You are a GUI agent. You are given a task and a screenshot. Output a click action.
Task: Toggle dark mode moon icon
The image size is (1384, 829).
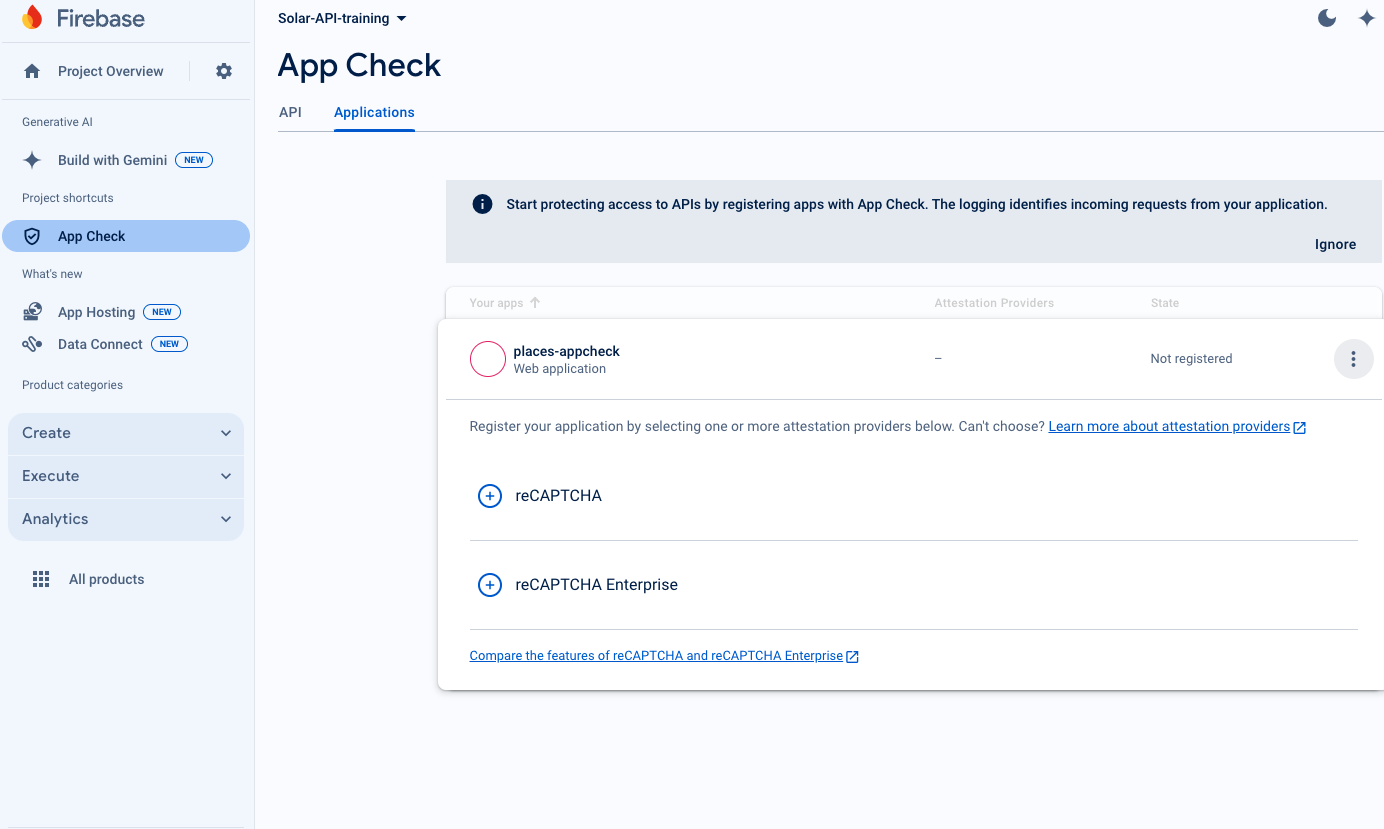(1327, 18)
